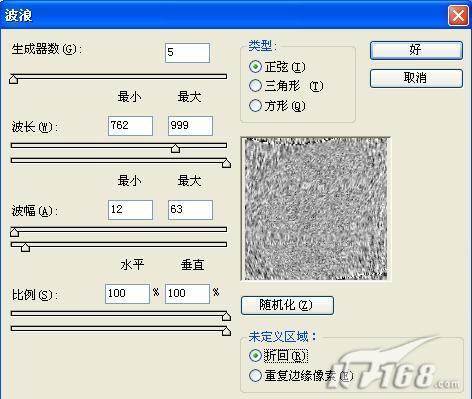Click the 未定义区域 group heading
Viewport: 472px width, 399px height.
(282, 337)
